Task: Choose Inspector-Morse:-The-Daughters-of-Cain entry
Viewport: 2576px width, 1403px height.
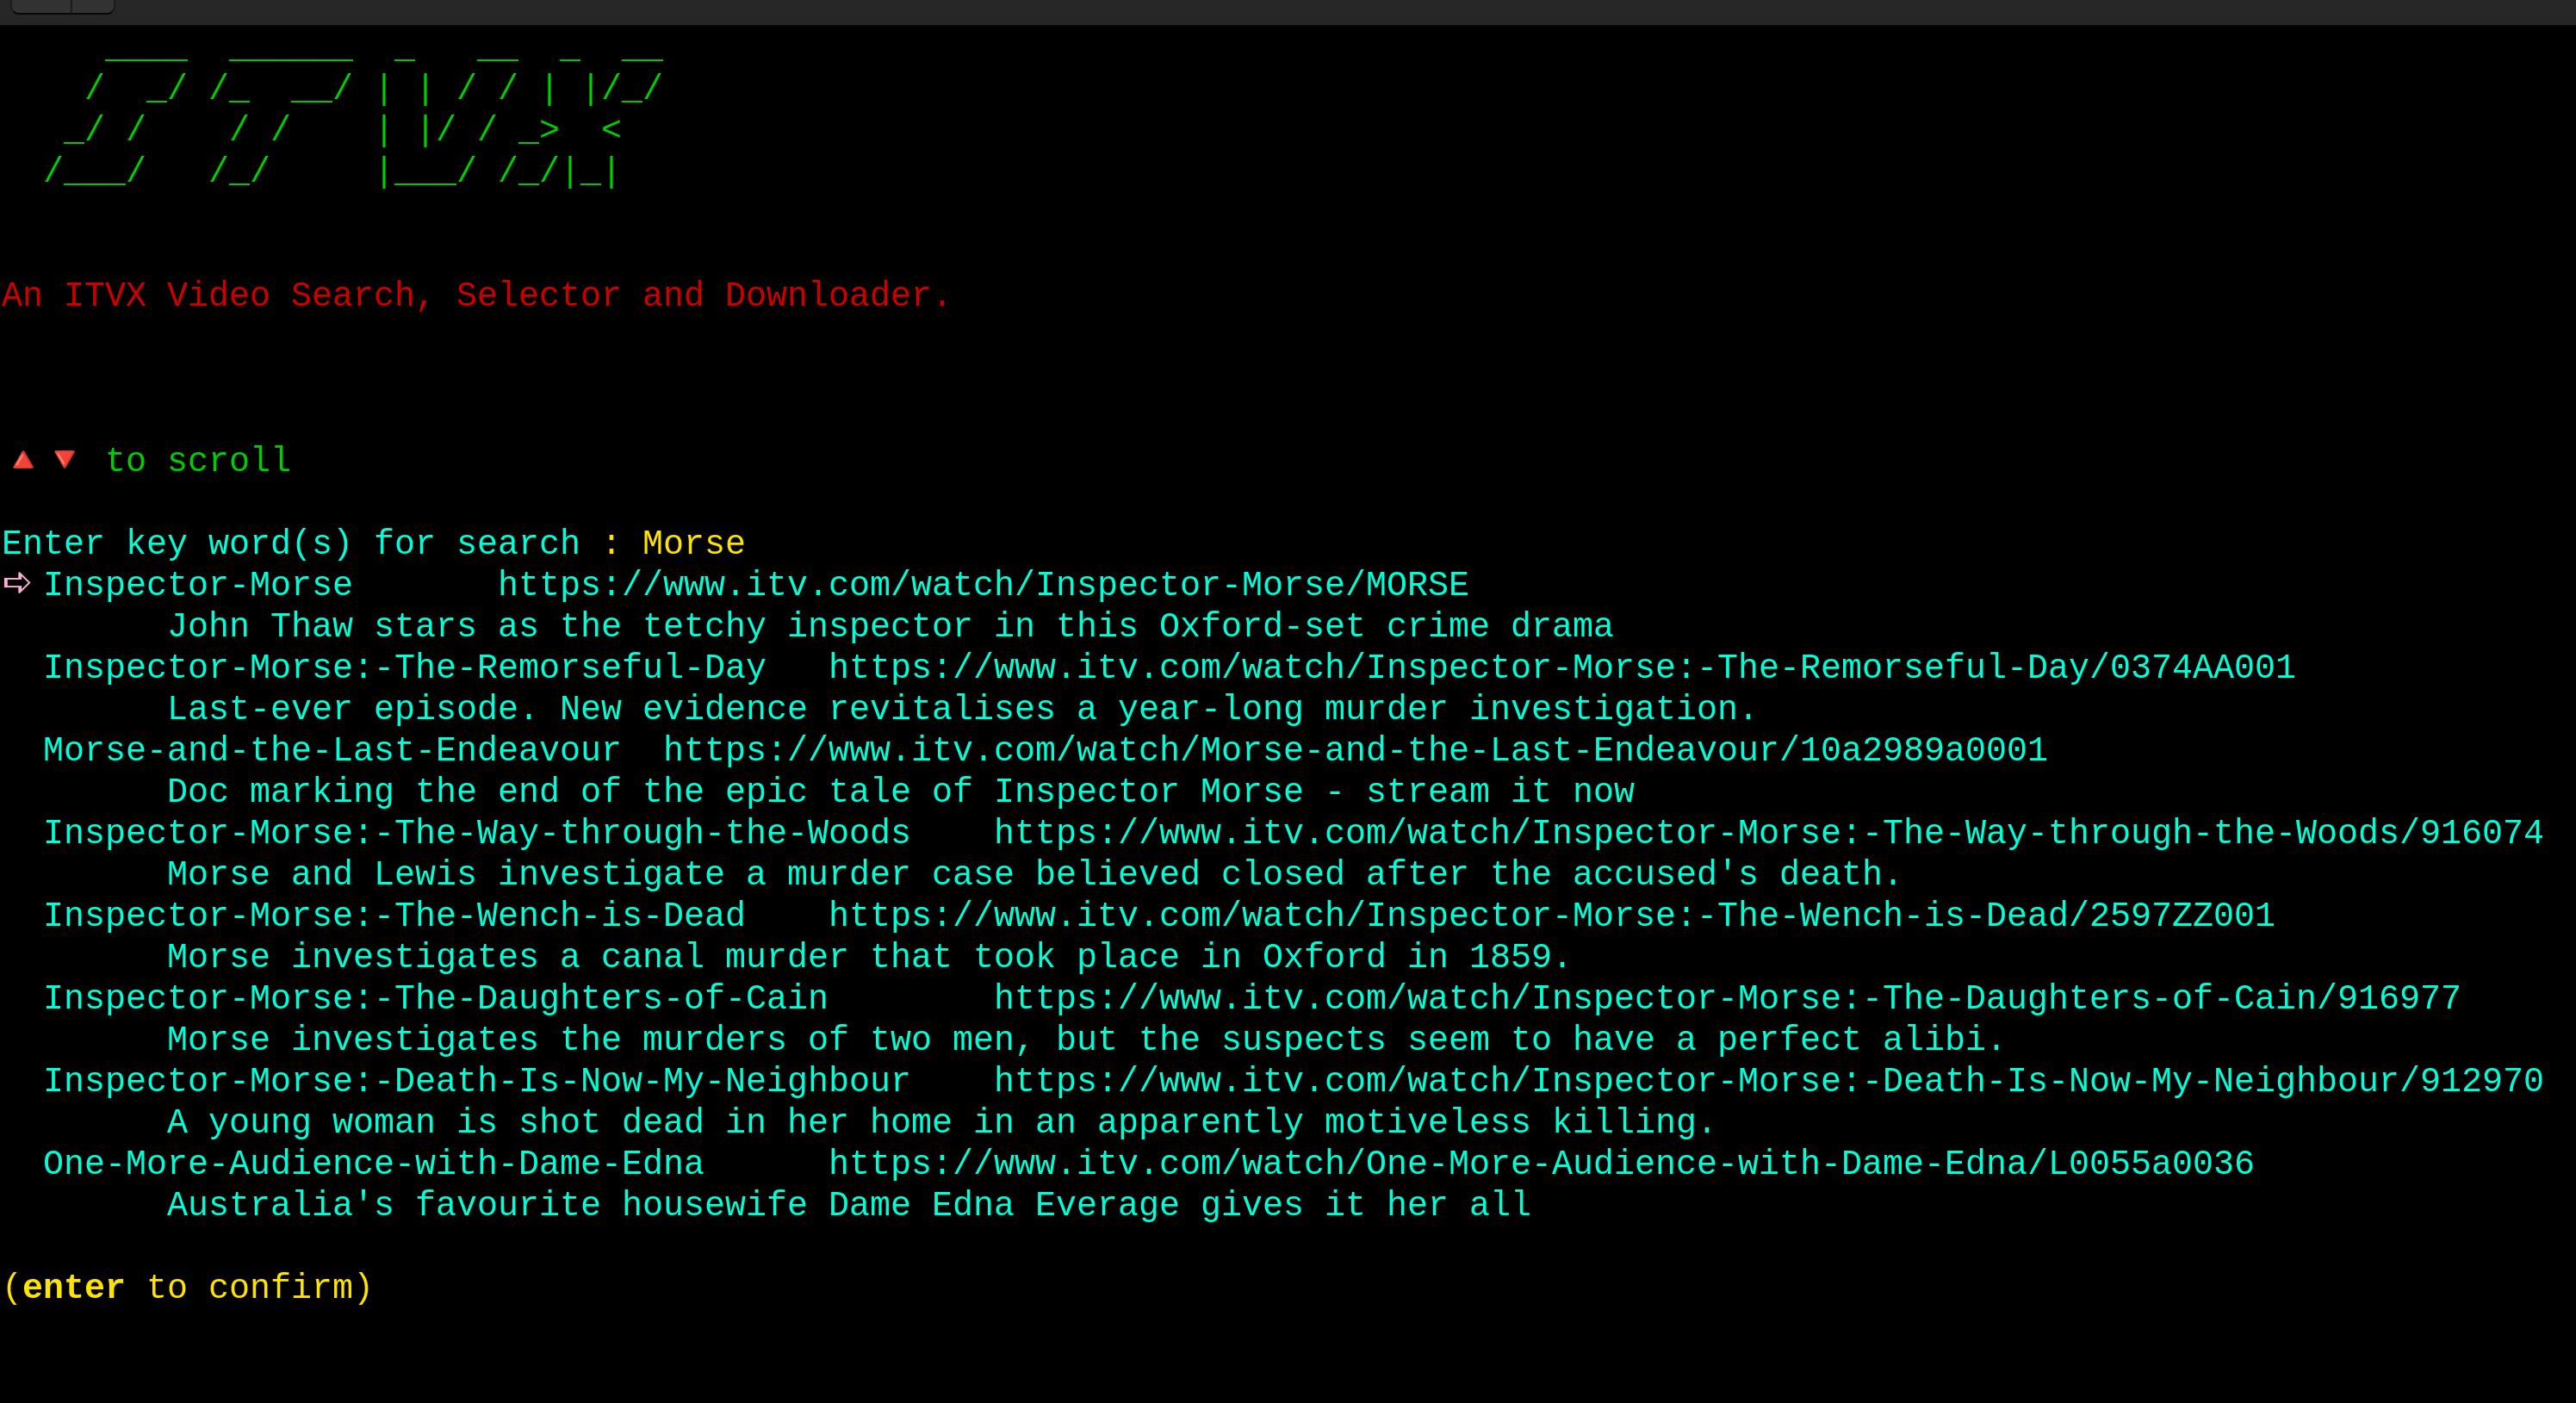Action: [436, 998]
